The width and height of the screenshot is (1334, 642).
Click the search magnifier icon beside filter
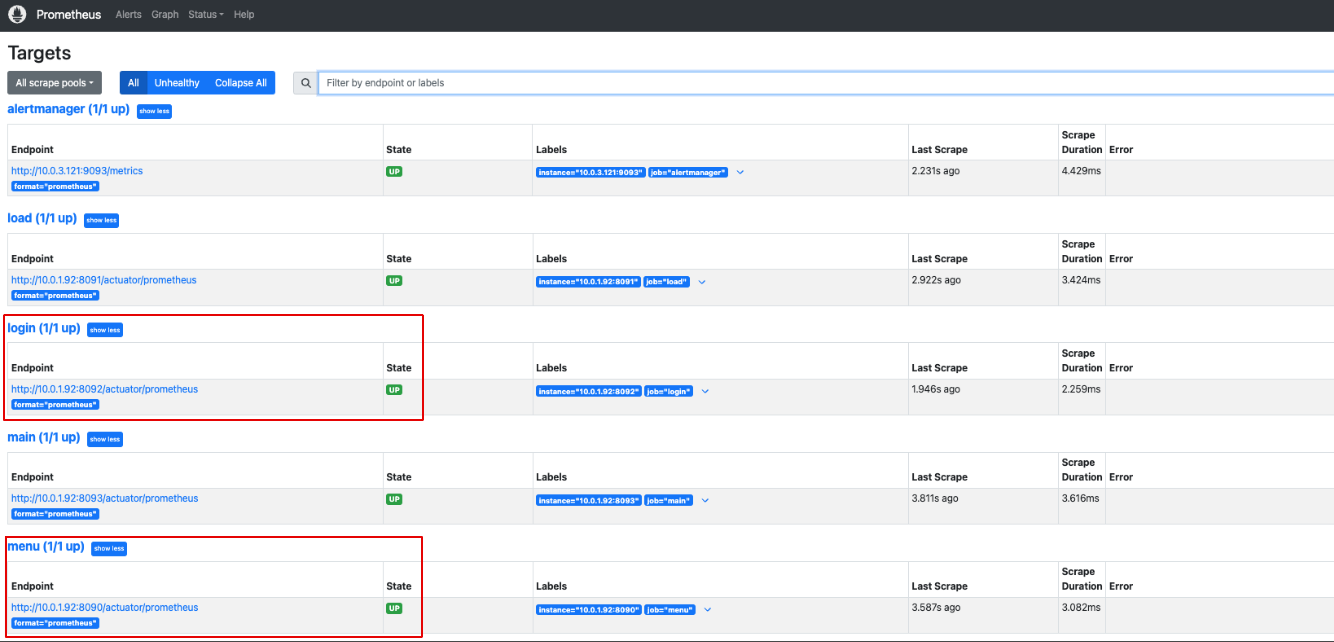click(x=305, y=83)
